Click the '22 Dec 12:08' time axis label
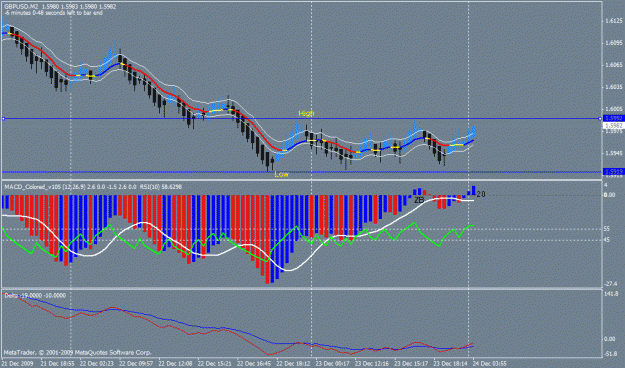The width and height of the screenshot is (625, 368). point(175,364)
